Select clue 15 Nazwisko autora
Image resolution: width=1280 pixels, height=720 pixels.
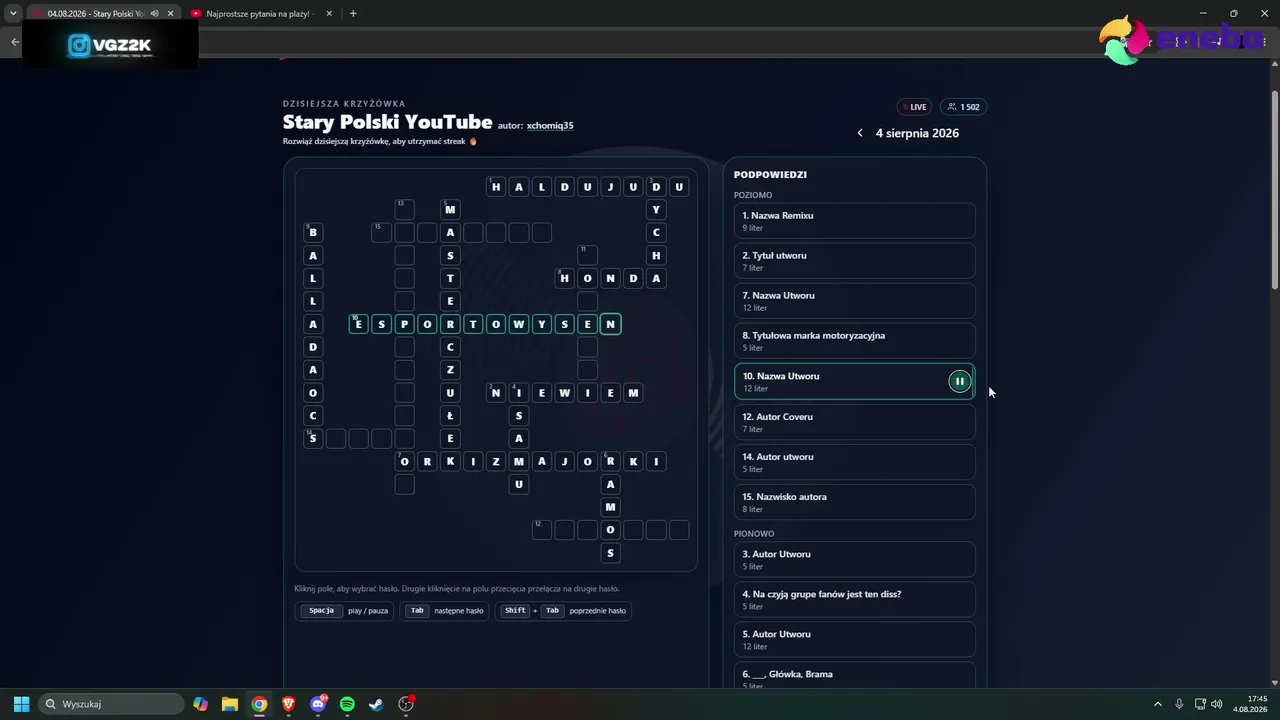(854, 502)
